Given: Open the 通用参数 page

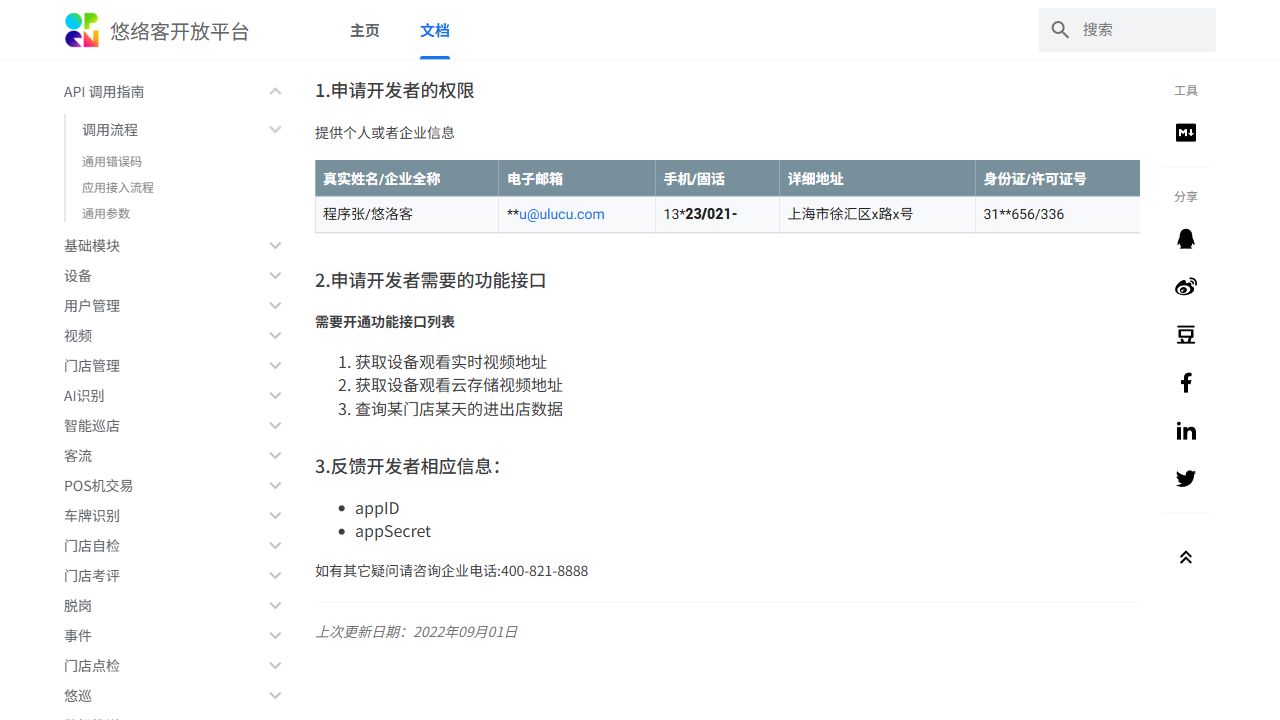Looking at the screenshot, I should (x=106, y=214).
